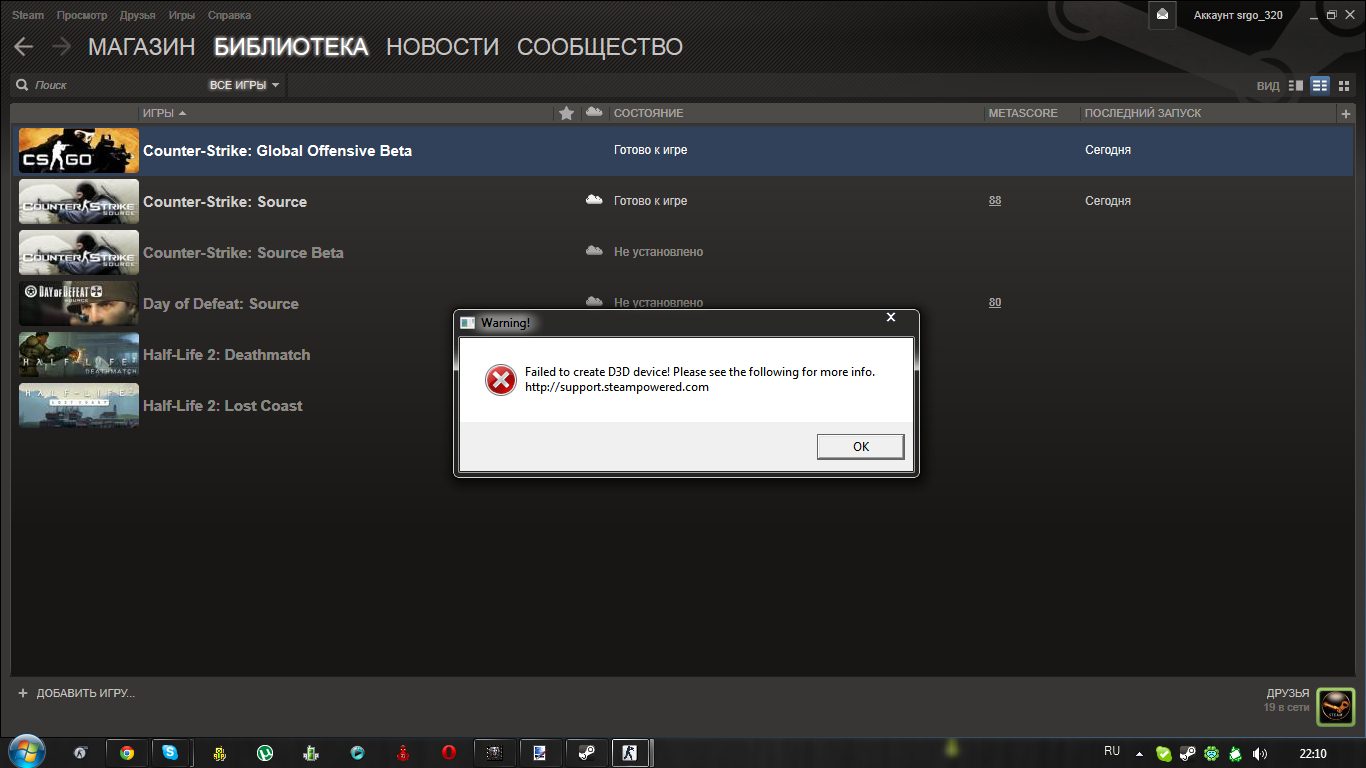Open the system tray volume icon
Screen dimensions: 1366x768
(1259, 753)
